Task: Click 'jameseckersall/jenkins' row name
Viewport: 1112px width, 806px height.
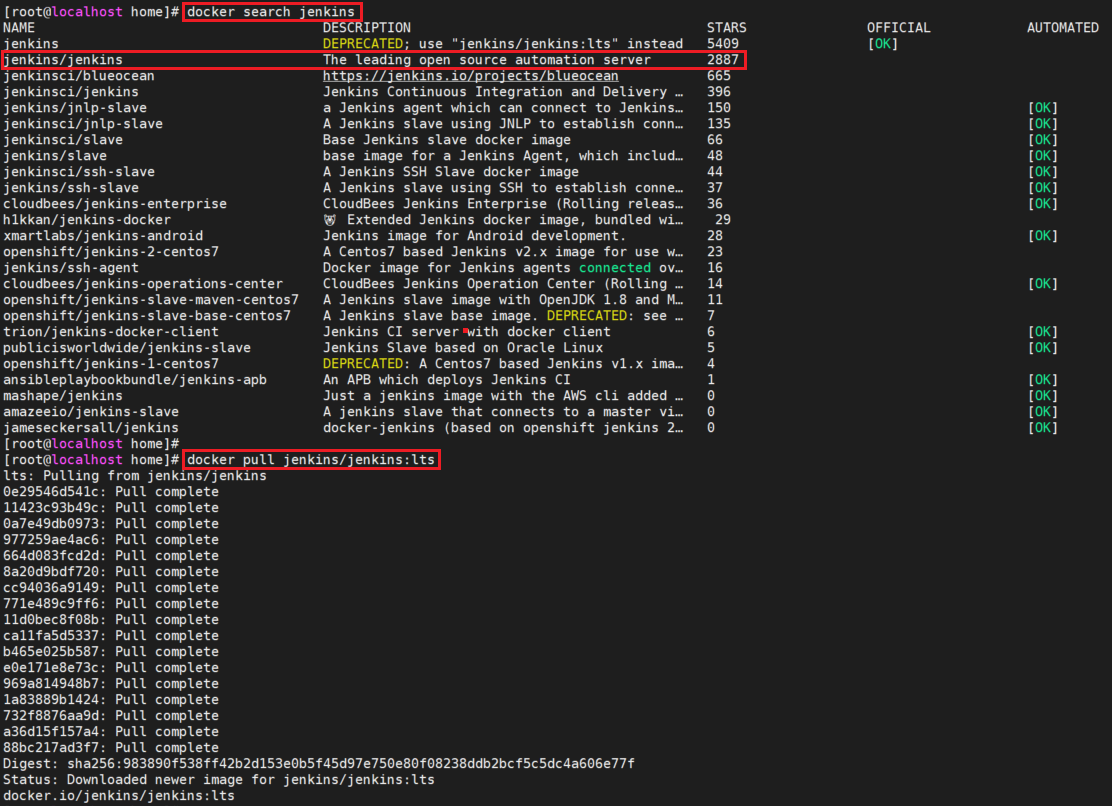Action: (x=91, y=427)
